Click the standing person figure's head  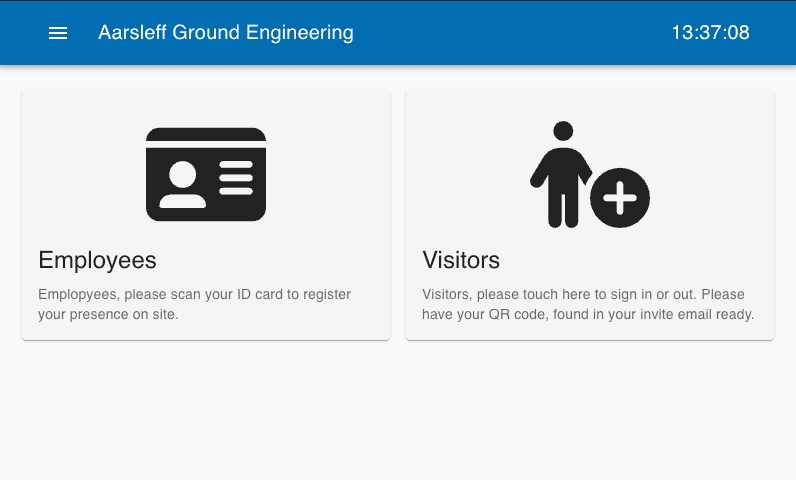(x=563, y=131)
